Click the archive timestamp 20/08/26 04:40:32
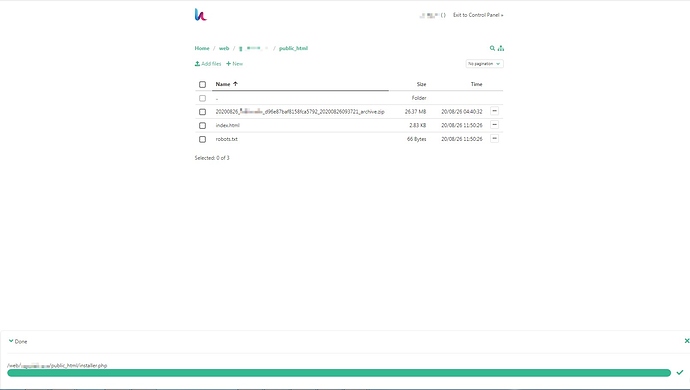 (462, 112)
